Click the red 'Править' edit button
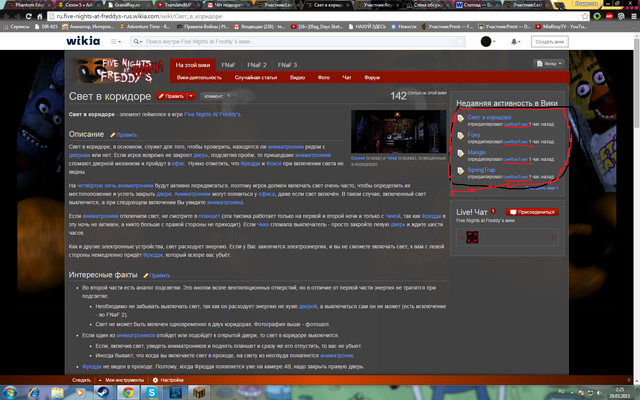640x400 pixels. point(171,96)
